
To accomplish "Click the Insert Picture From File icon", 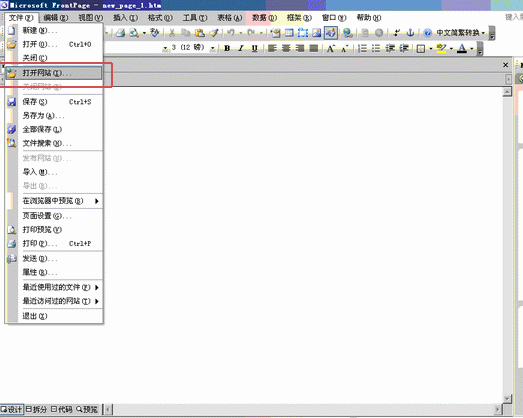I will click(x=317, y=33).
